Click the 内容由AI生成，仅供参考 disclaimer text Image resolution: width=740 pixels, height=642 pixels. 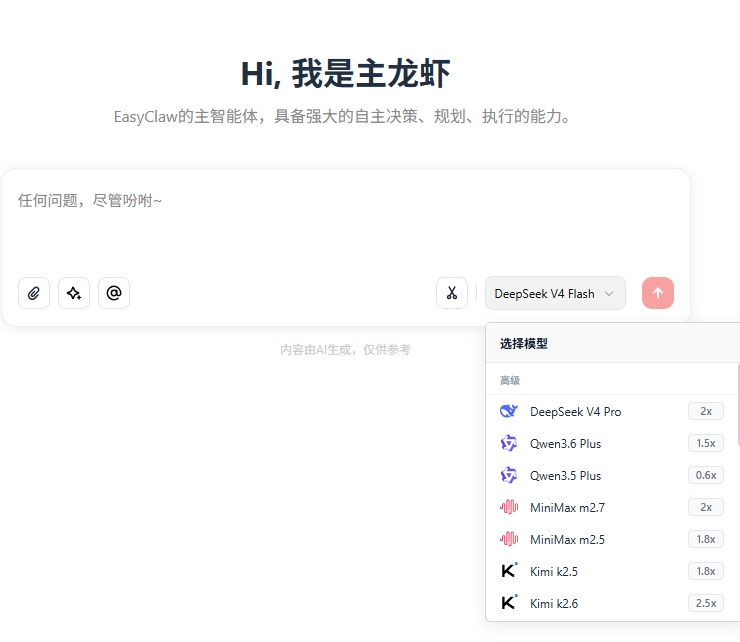pos(345,350)
